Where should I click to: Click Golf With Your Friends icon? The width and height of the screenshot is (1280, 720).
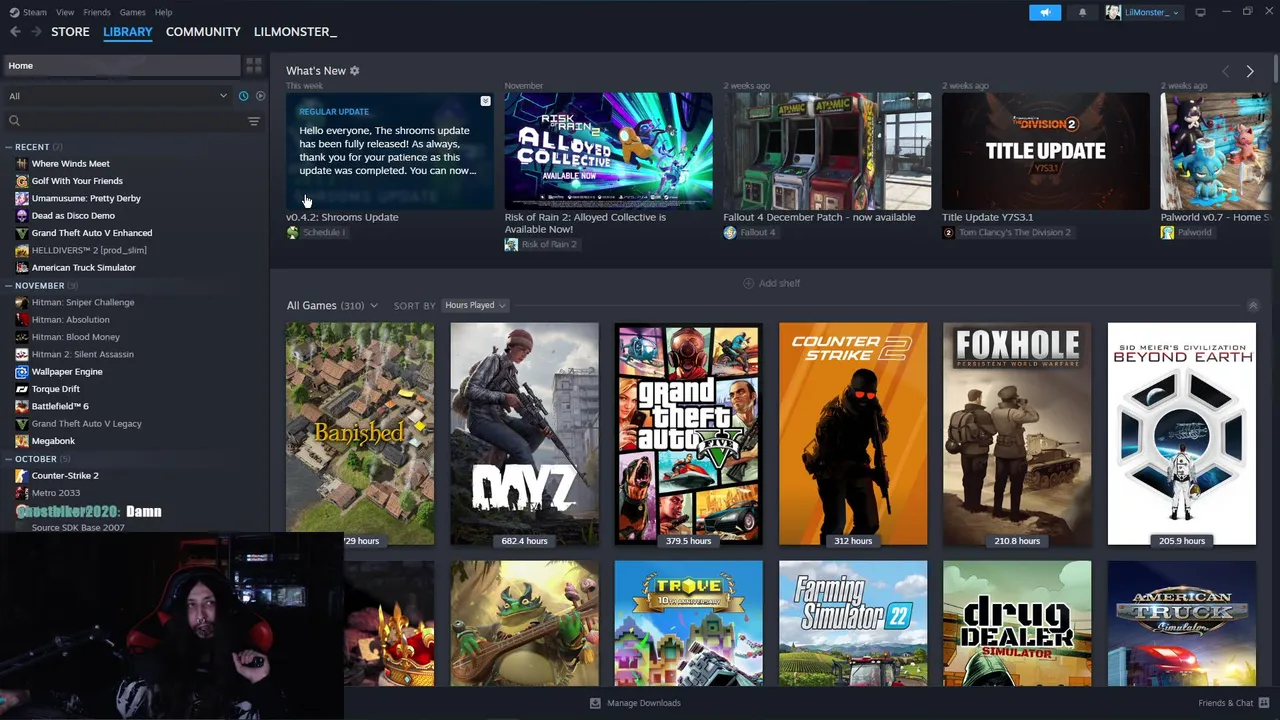[x=22, y=181]
